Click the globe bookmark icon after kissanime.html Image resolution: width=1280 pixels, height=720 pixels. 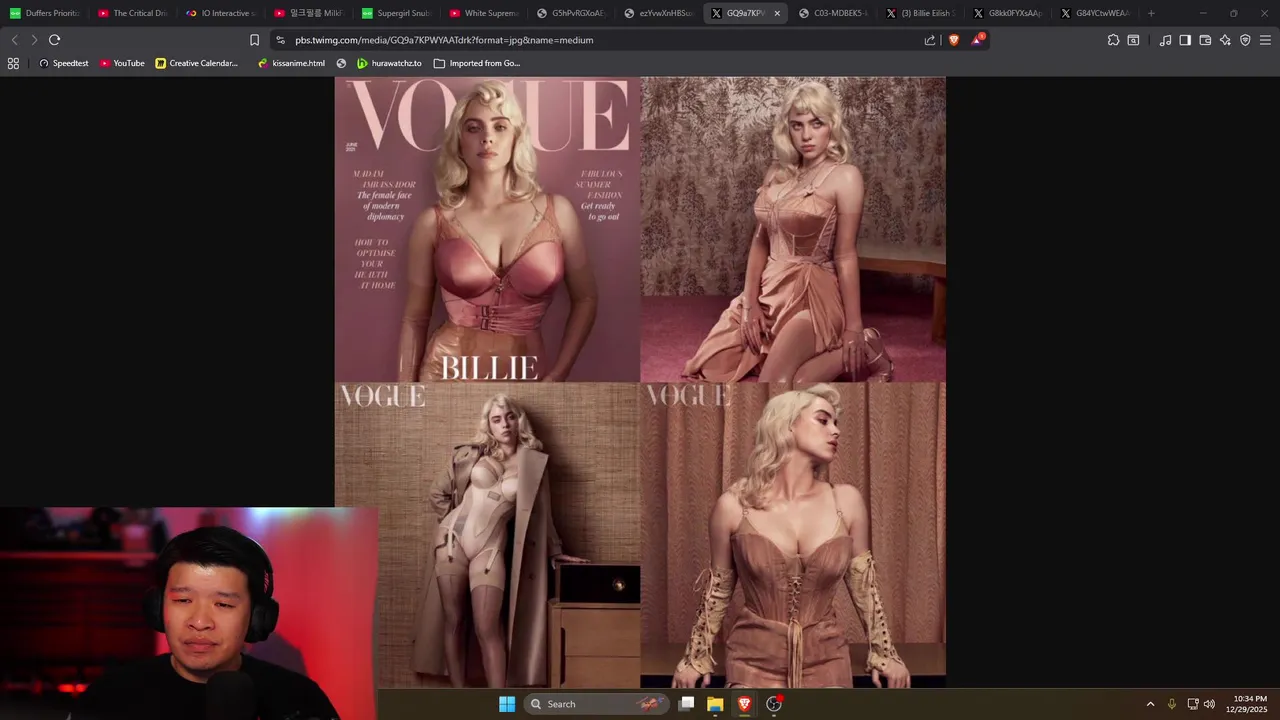point(341,63)
